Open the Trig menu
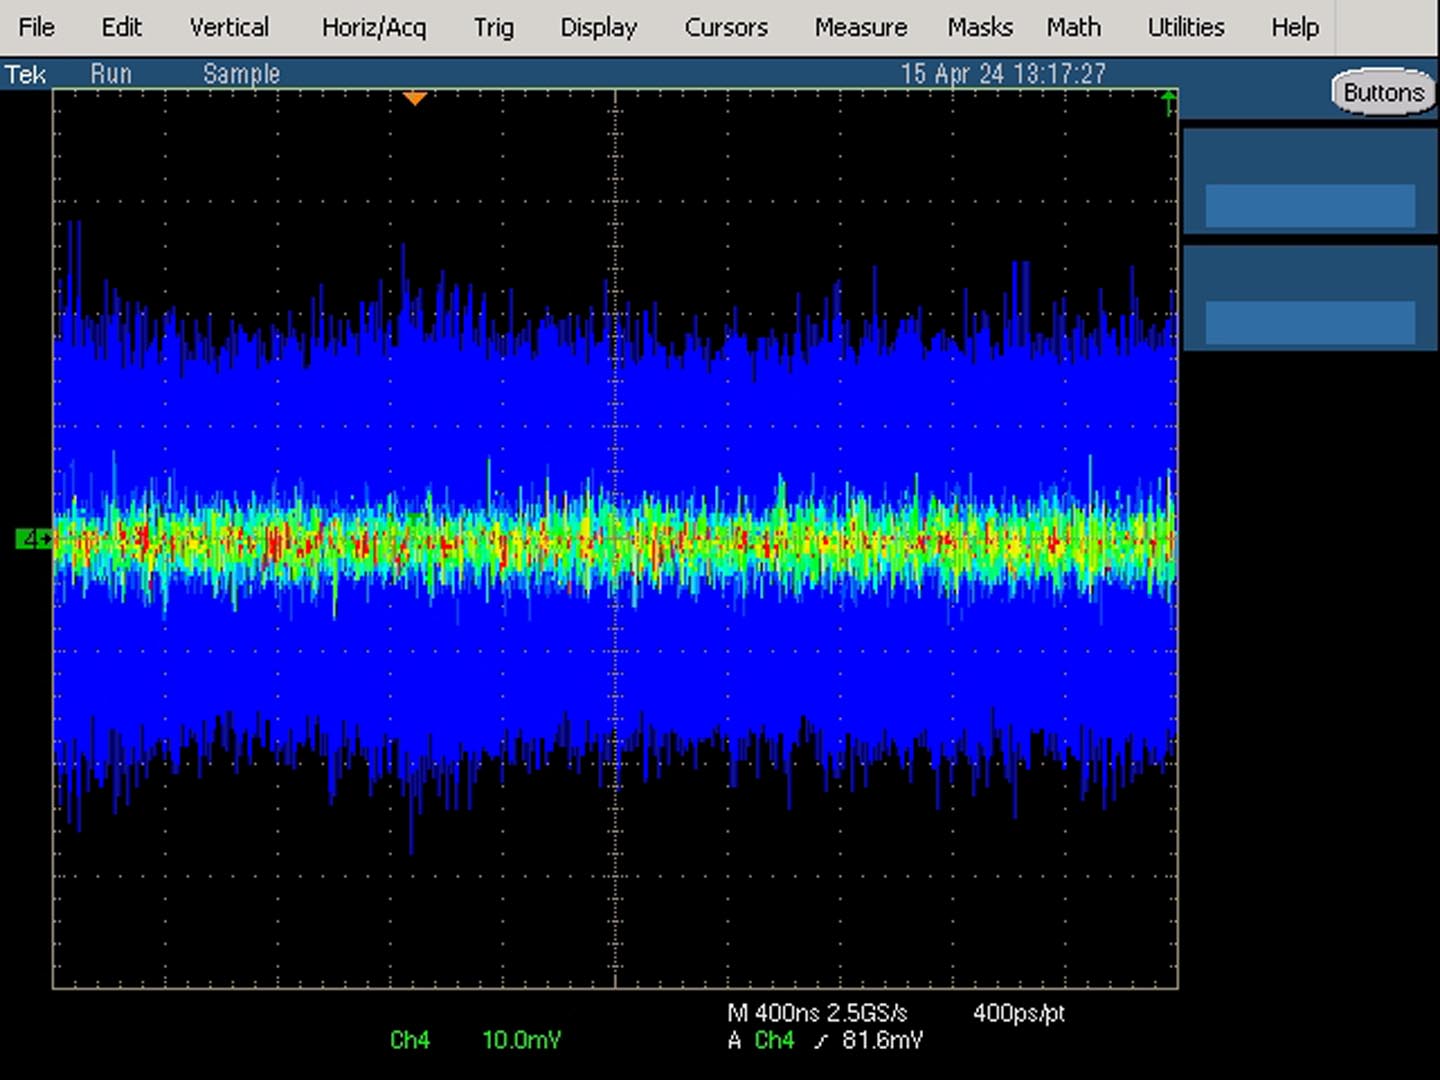This screenshot has height=1080, width=1440. coord(493,27)
